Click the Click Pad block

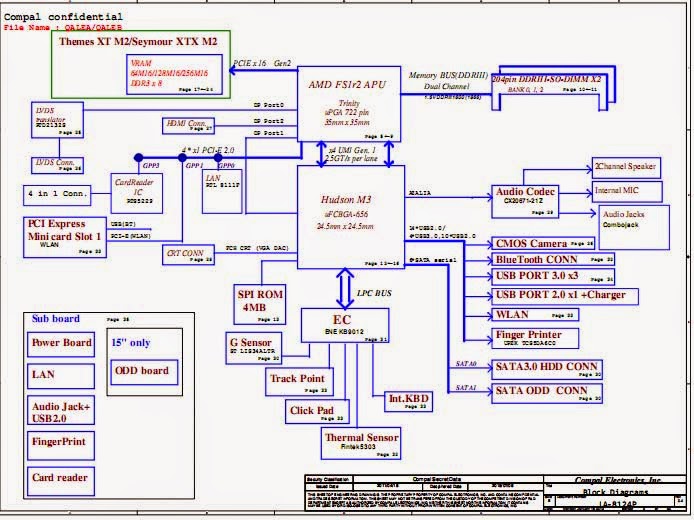[317, 412]
